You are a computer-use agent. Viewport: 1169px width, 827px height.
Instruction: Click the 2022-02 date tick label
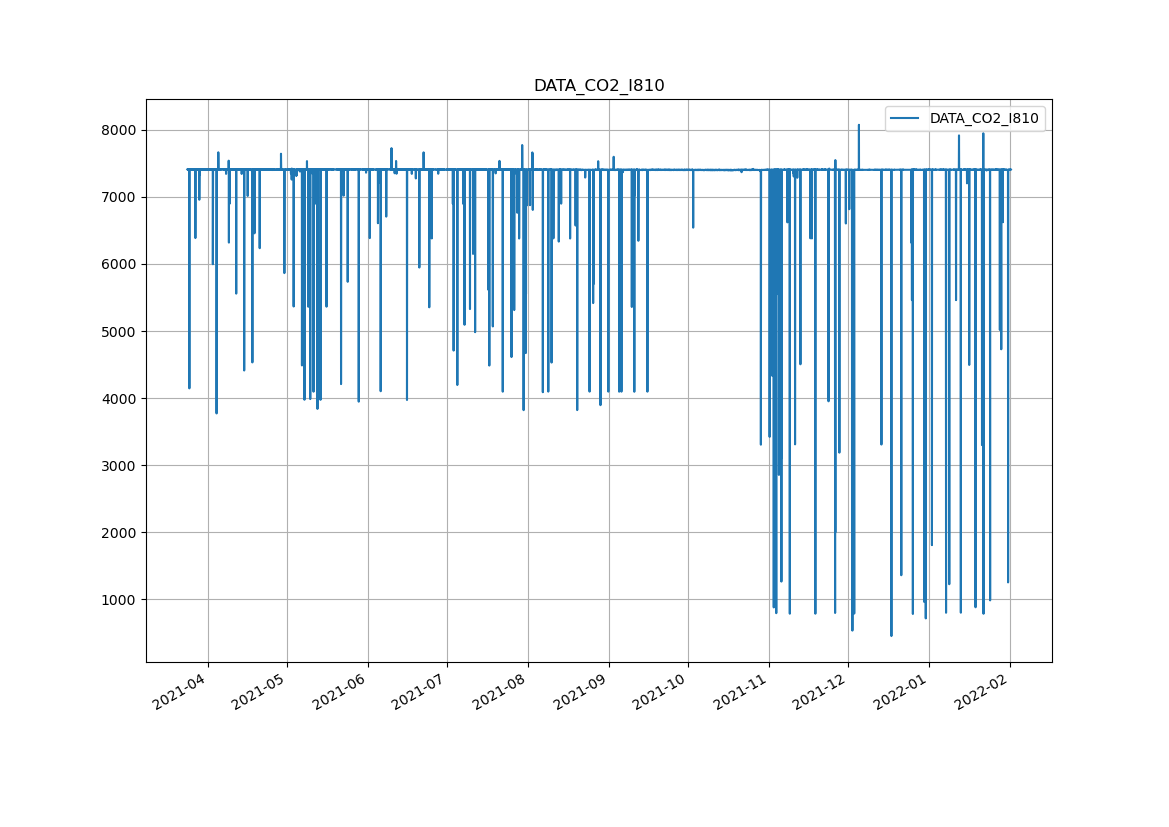coord(984,692)
